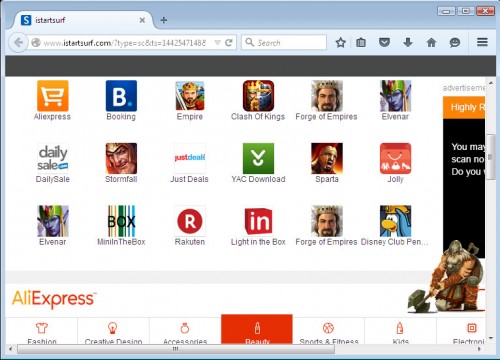Viewport: 500px width, 360px height.
Task: Open the Disney Club Penguin icon
Action: [x=396, y=221]
